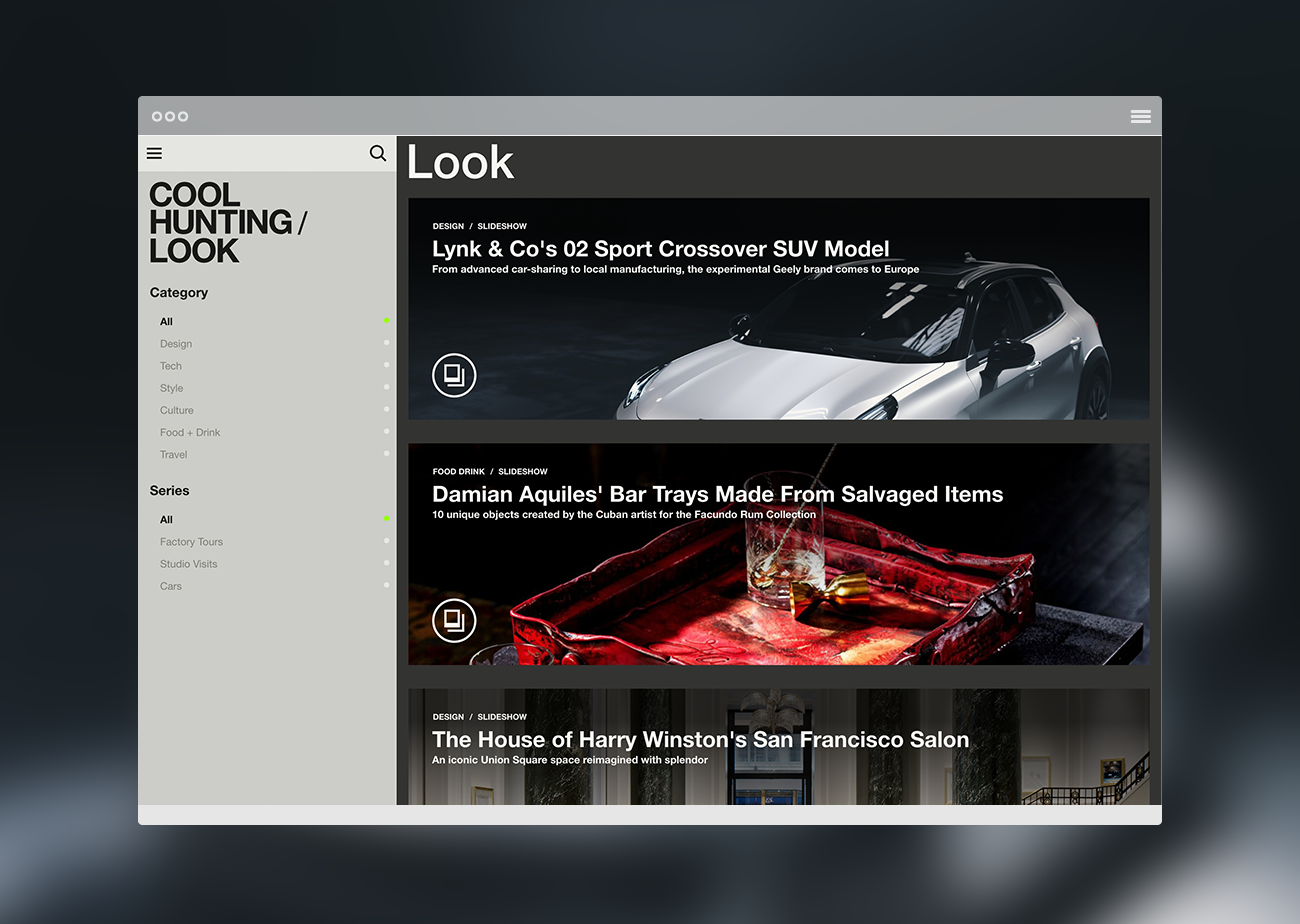The width and height of the screenshot is (1300, 924).
Task: Click the Cool Hunting Look logo
Action: (227, 222)
